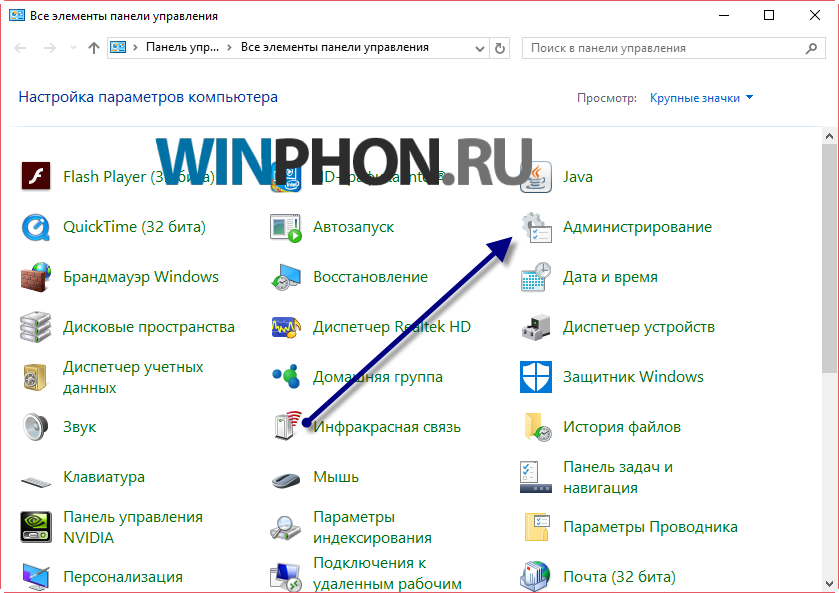
Task: Open the Панель управления NVIDIA icon
Action: (x=36, y=527)
